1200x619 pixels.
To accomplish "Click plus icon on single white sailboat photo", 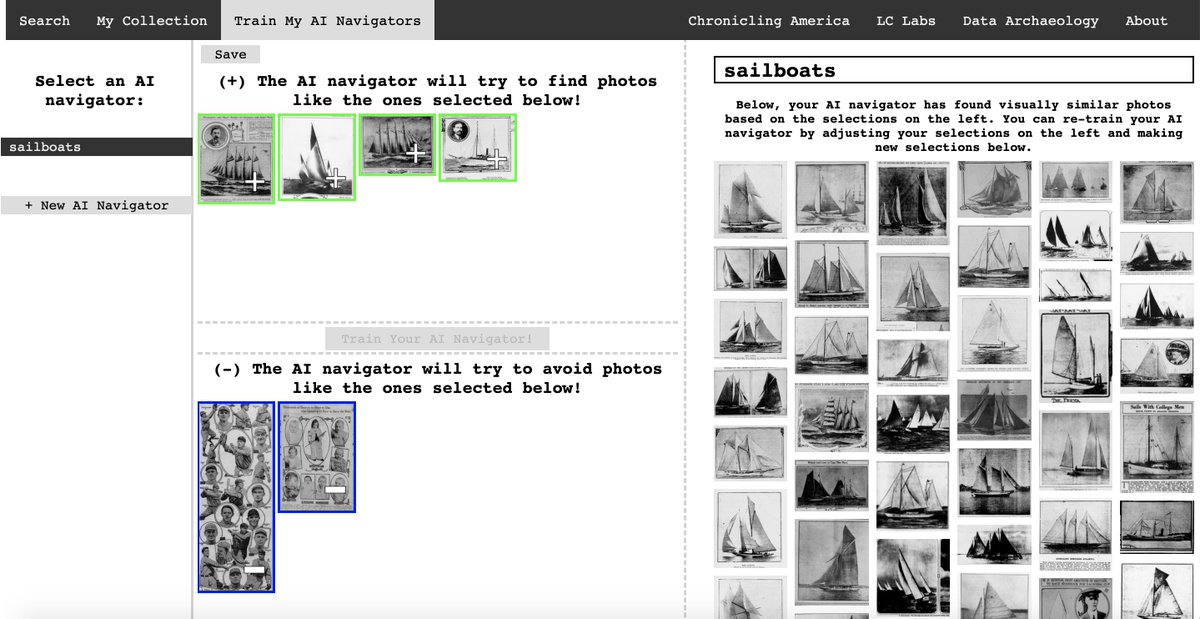I will [336, 179].
